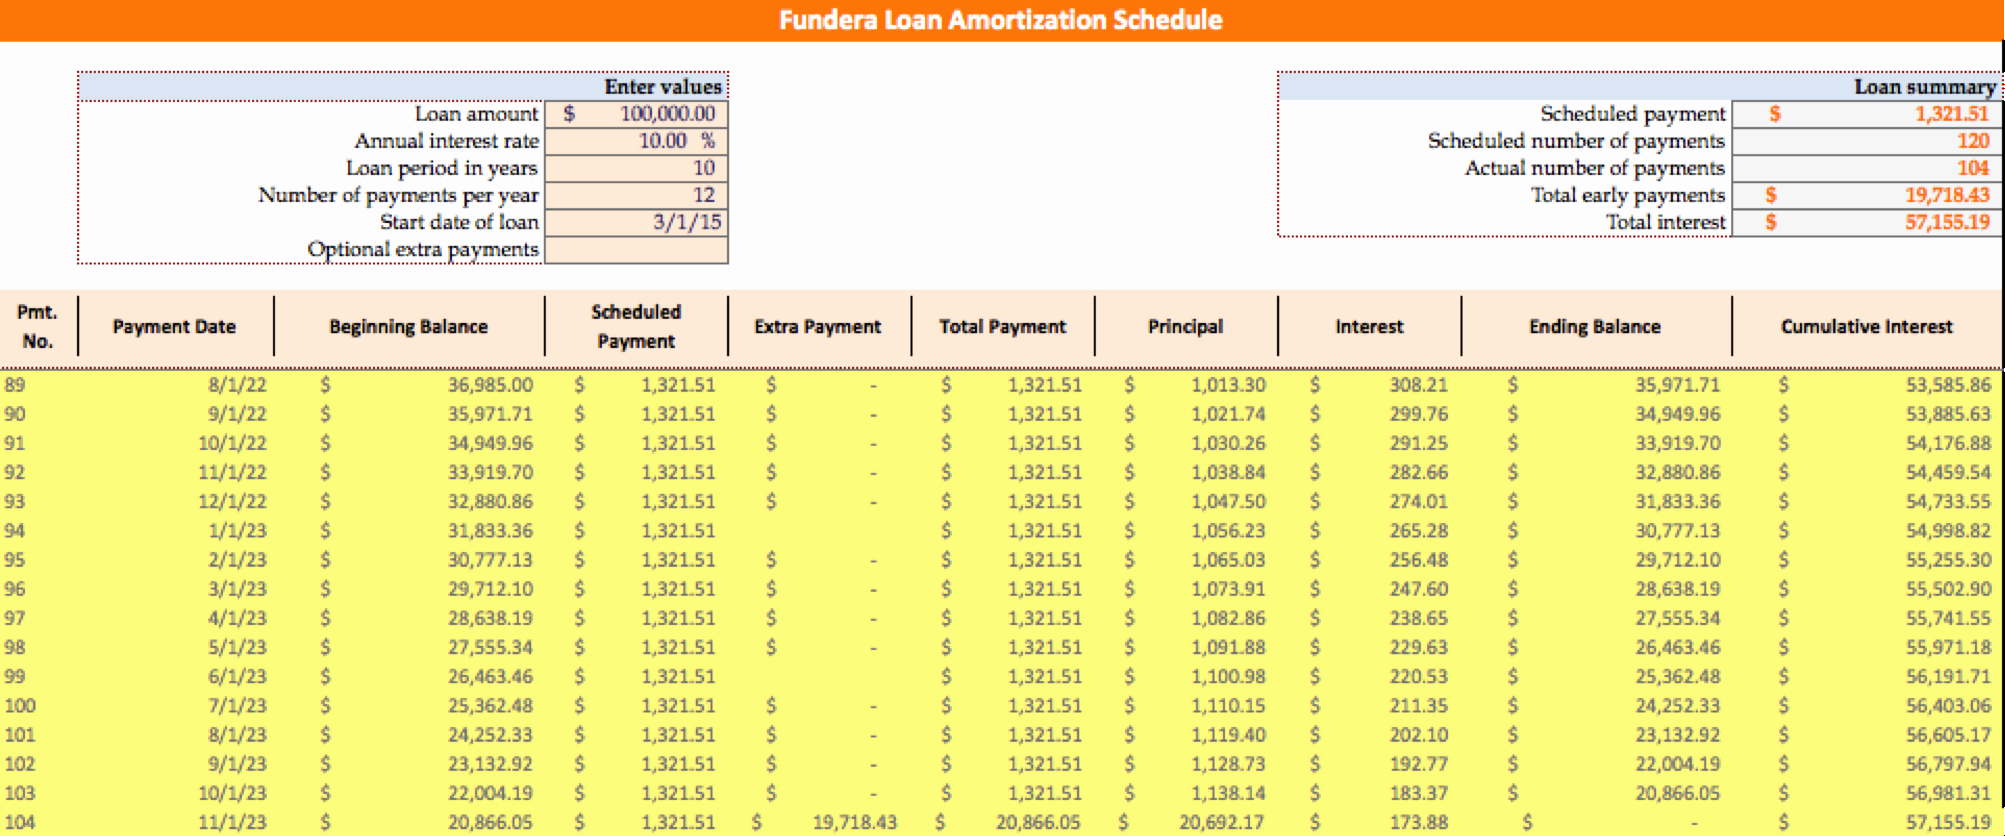Select beginning balance 30,777.13
This screenshot has width=2005, height=836.
pos(490,560)
